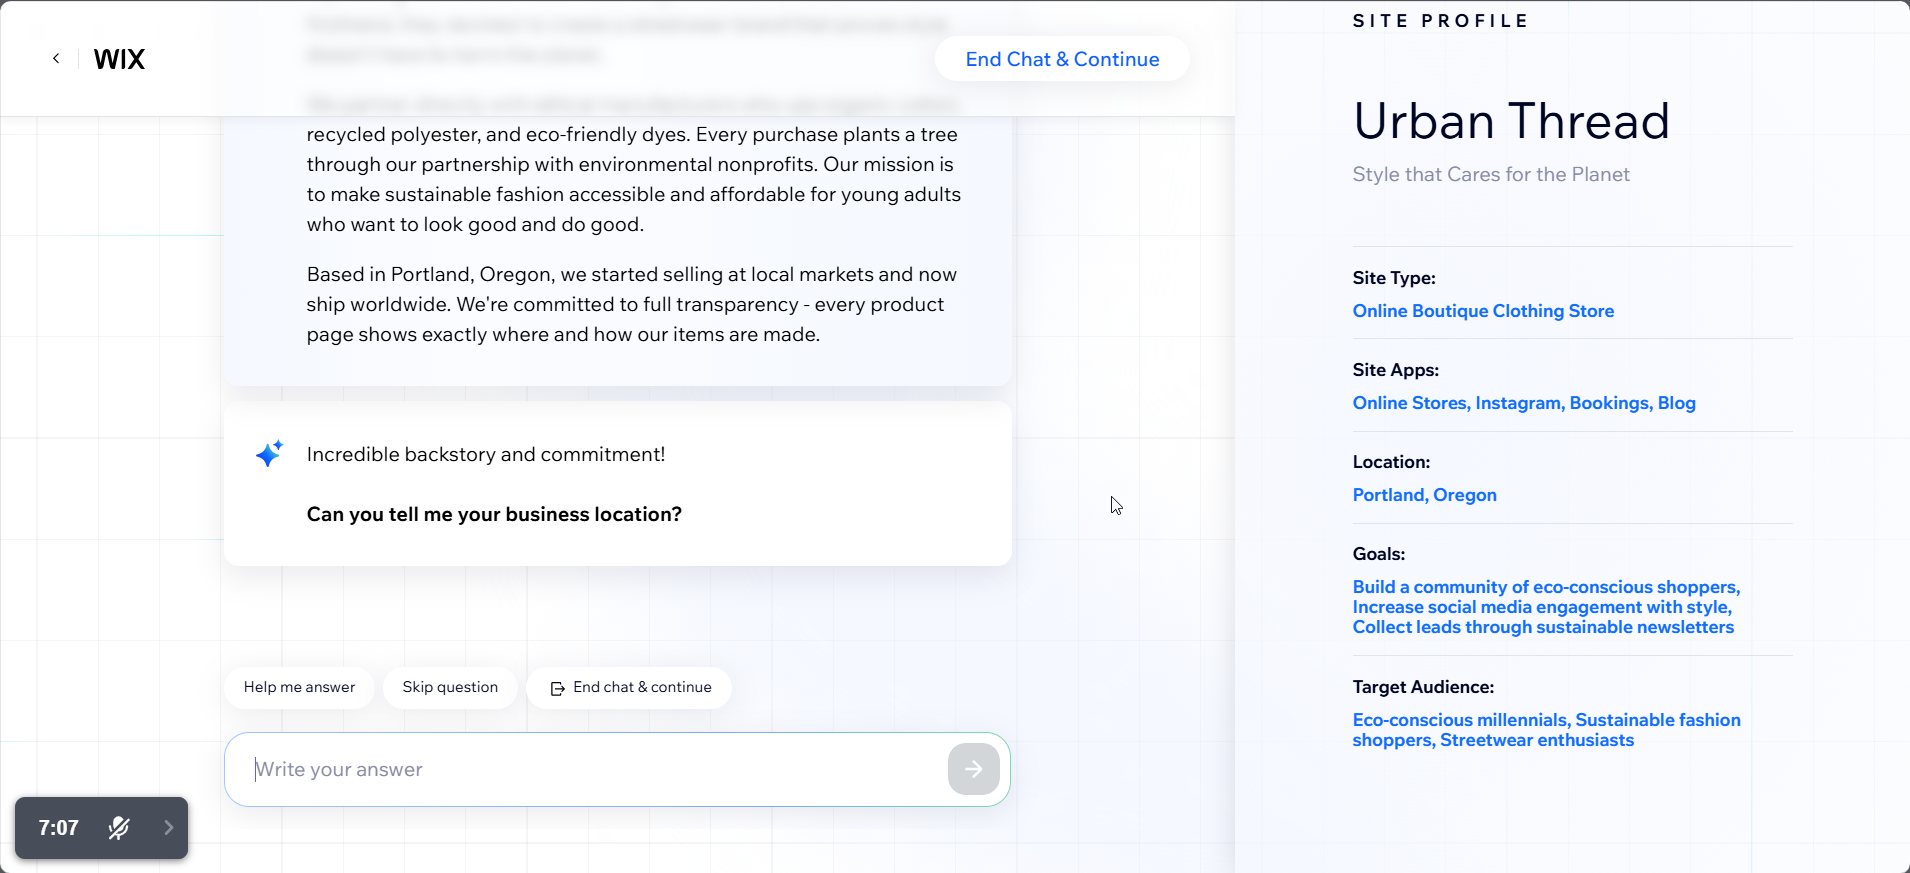The width and height of the screenshot is (1910, 873).
Task: Click Portland, Oregon location value
Action: (x=1424, y=495)
